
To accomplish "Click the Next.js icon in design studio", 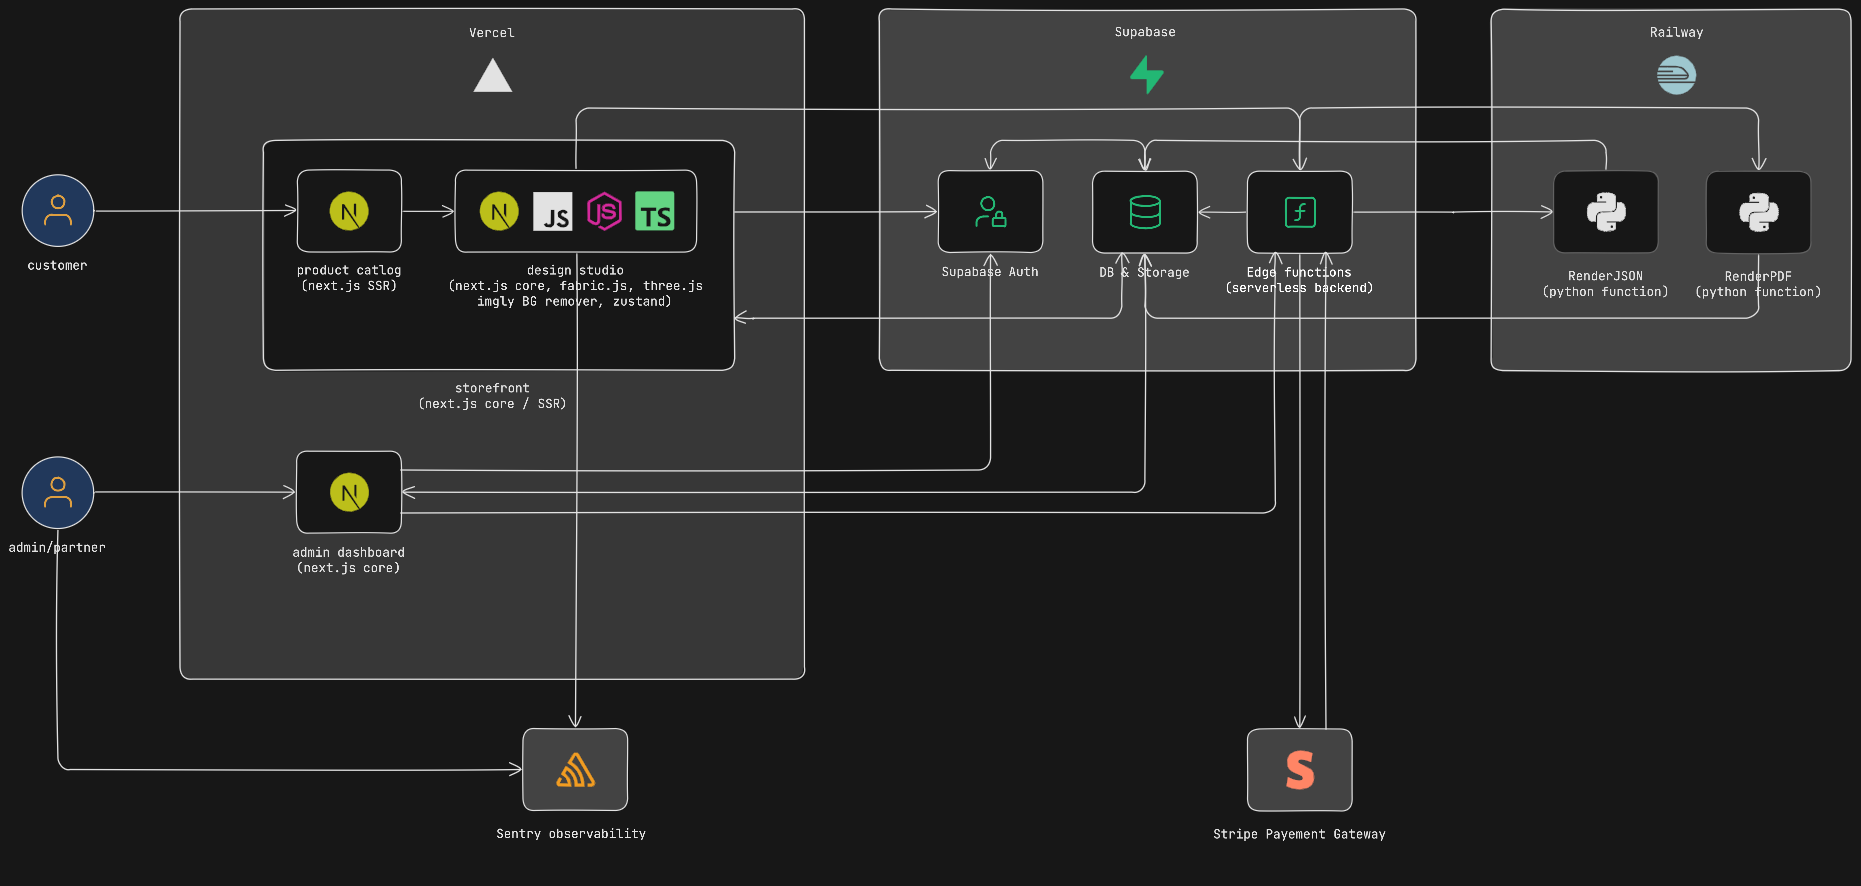I will [499, 211].
